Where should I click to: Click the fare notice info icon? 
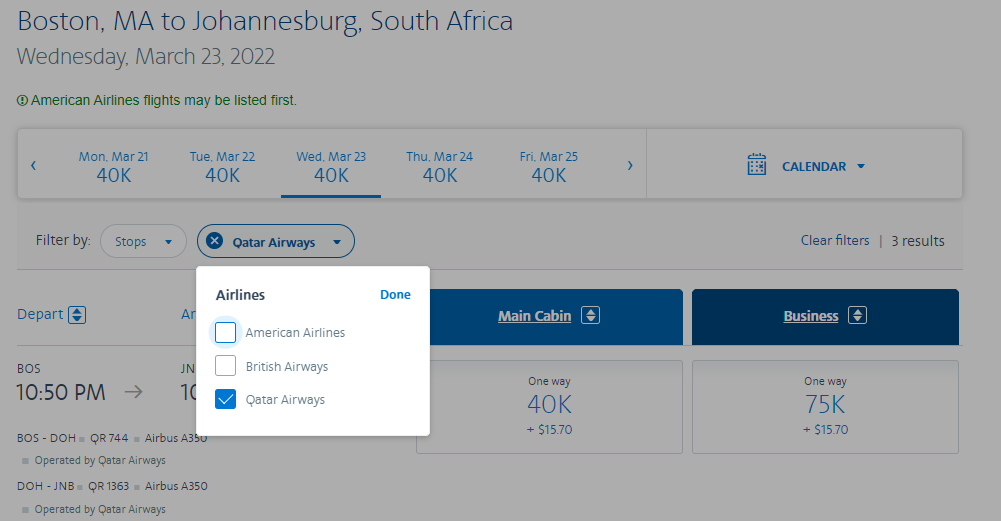point(22,100)
